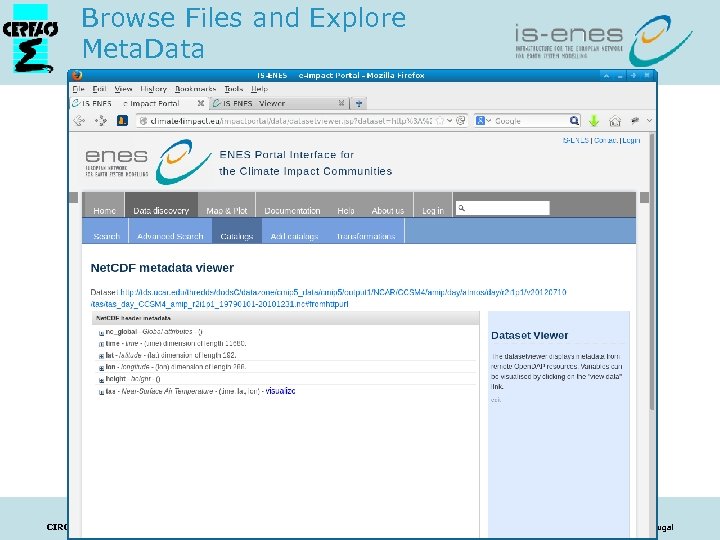Open the address bar history dropdown arrow
The width and height of the screenshot is (720, 540).
[450, 121]
